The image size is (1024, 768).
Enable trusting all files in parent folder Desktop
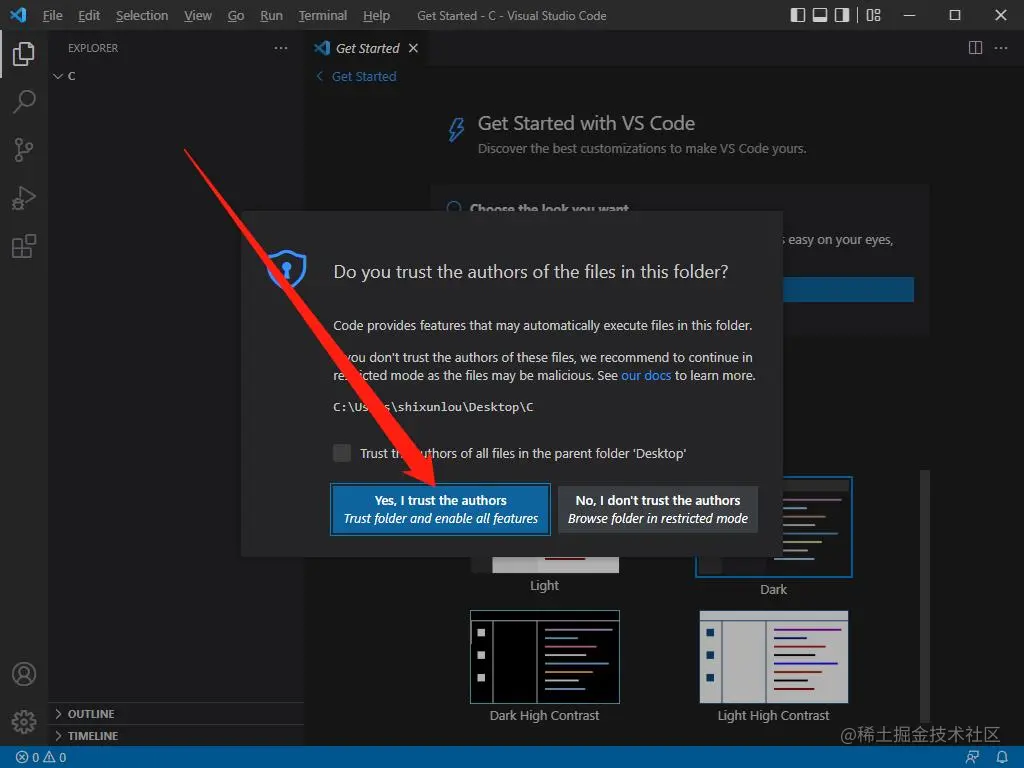click(342, 452)
